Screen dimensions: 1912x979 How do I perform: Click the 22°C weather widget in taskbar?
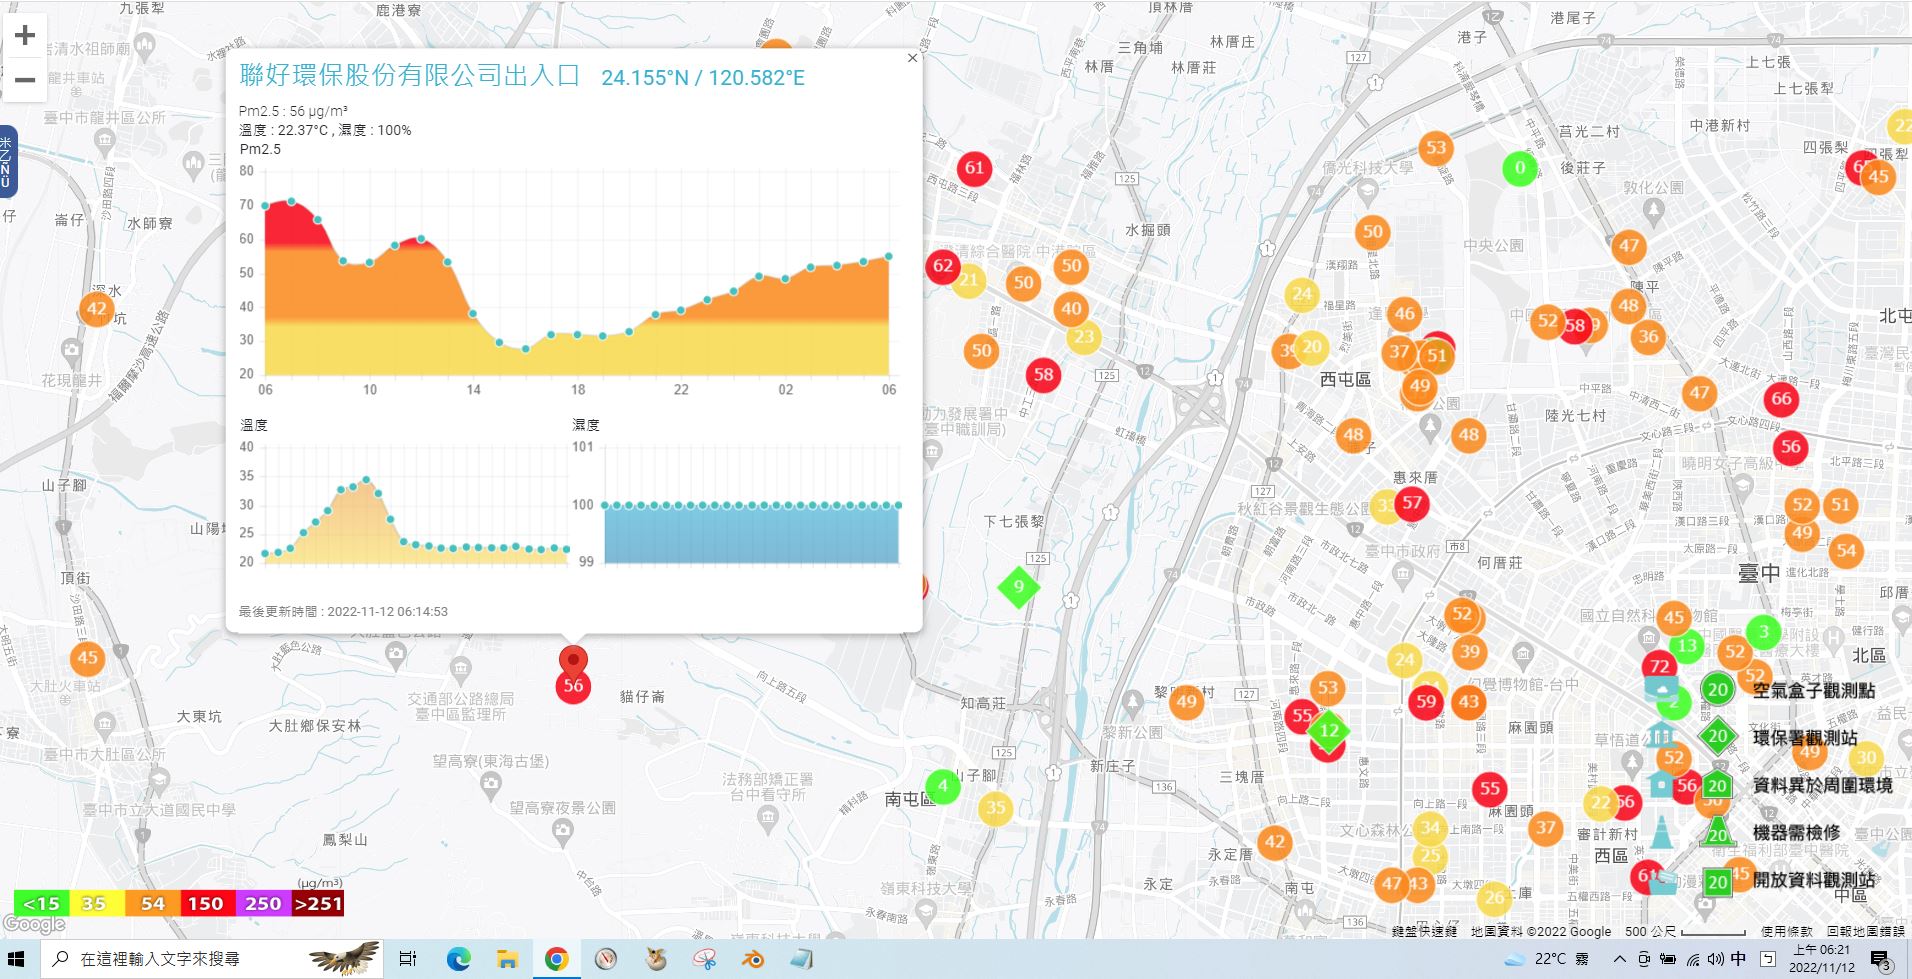click(1548, 959)
